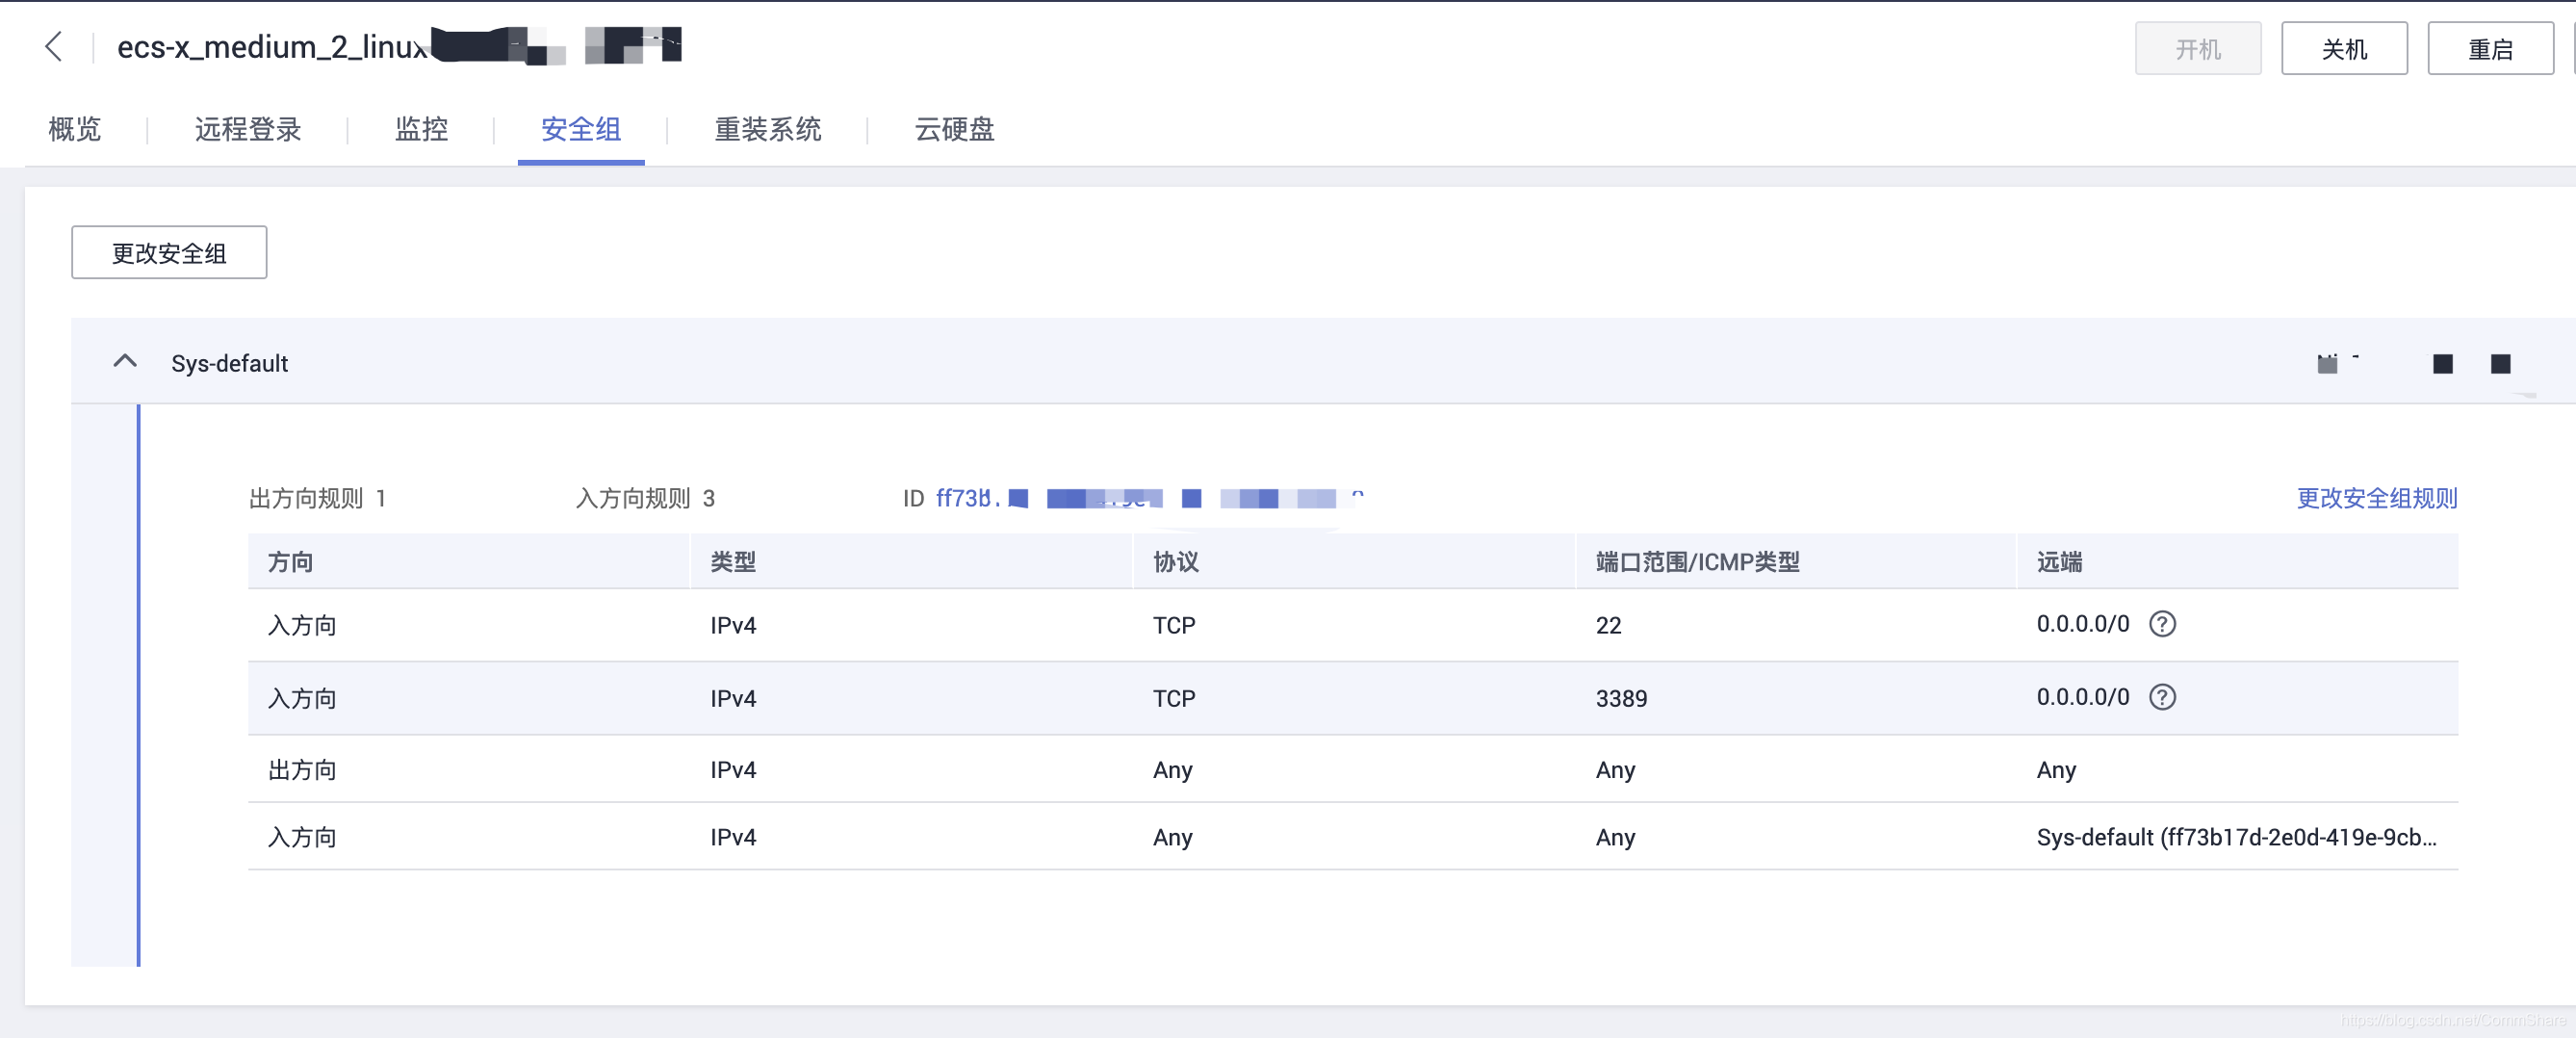Select Any remote cell in 出方向 row
Screen dimensions: 2576x1038
(x=2056, y=770)
